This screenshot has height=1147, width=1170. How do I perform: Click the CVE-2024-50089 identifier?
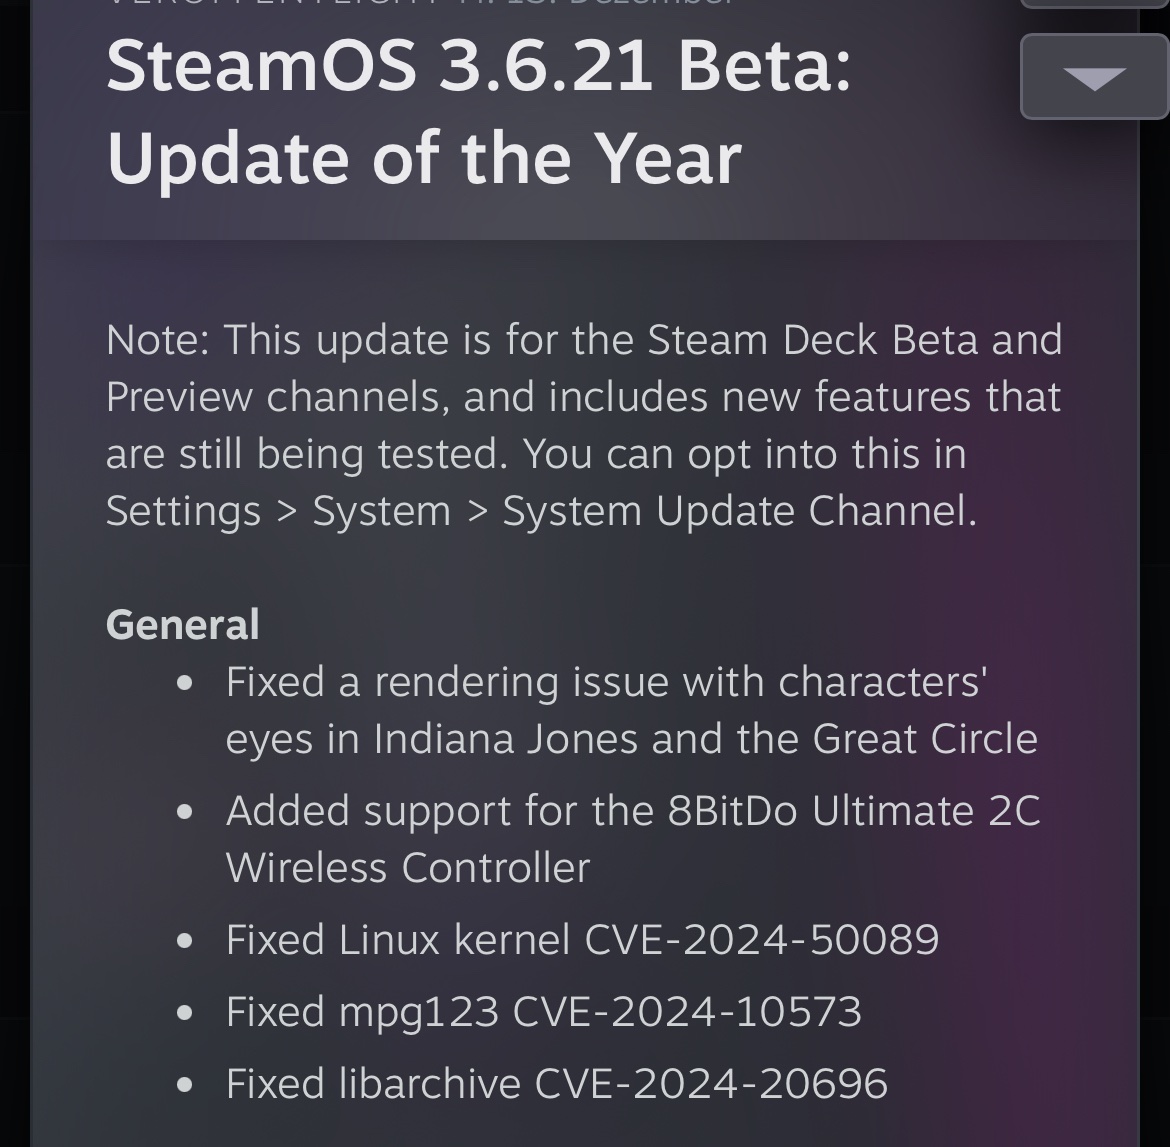point(762,940)
